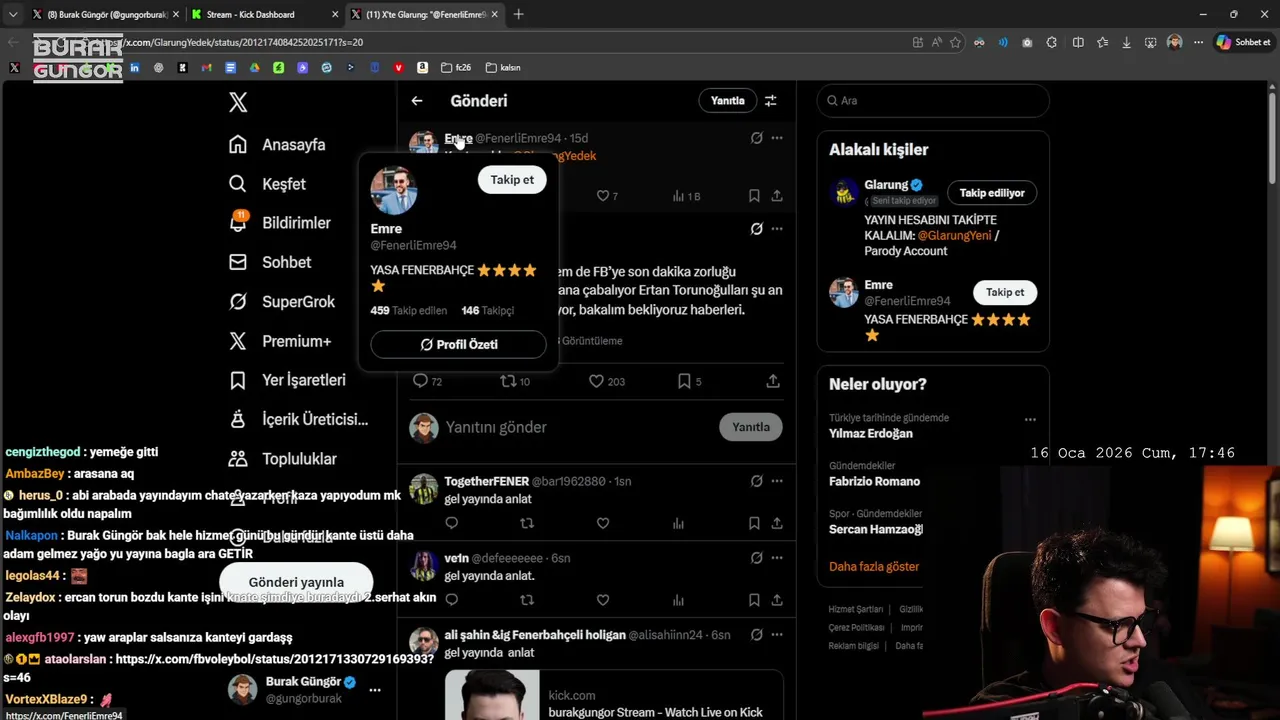Bookmark the TogetherFENER reply
The width and height of the screenshot is (1280, 720).
(754, 523)
